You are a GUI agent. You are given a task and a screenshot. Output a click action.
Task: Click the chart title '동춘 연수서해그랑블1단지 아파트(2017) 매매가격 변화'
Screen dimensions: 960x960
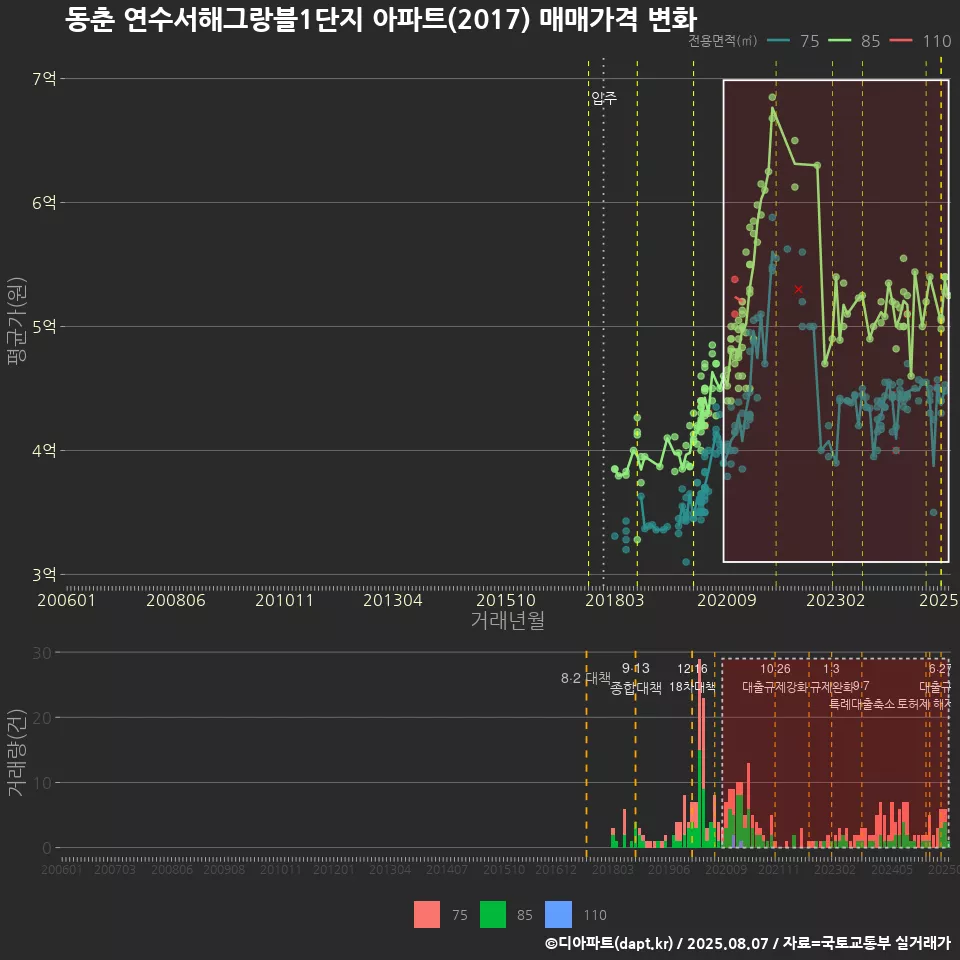click(381, 19)
